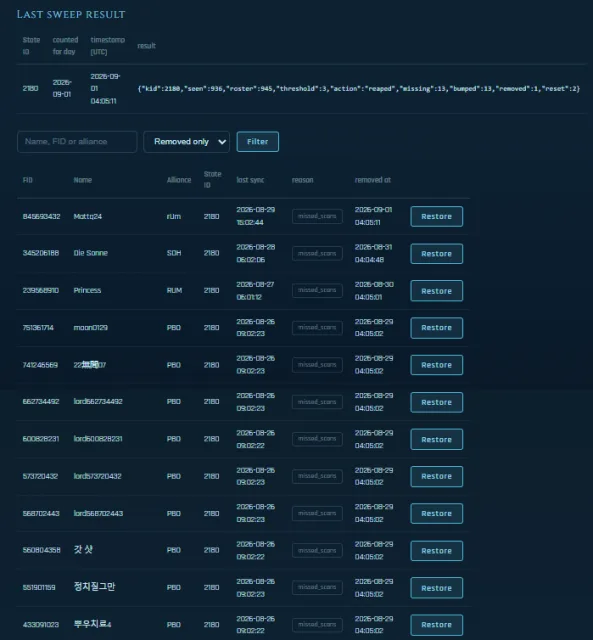Click the counted for day column header
The image size is (593, 640).
[65, 46]
